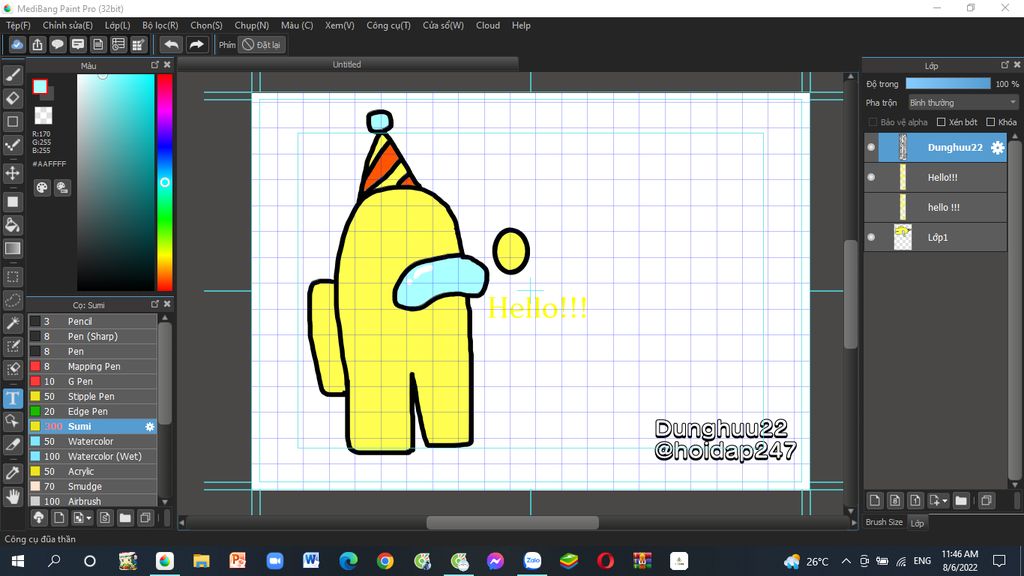Click the brush list scrollbar

tap(165, 372)
